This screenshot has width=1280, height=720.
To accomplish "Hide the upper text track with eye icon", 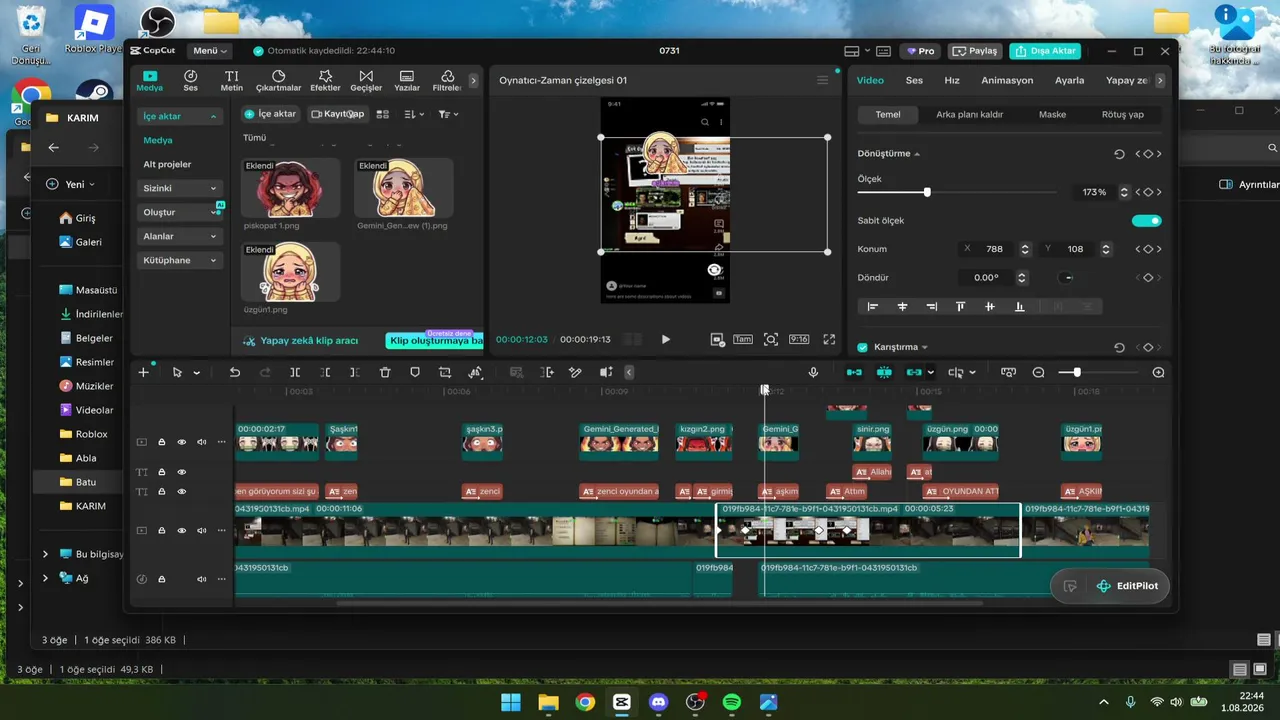I will click(x=182, y=472).
